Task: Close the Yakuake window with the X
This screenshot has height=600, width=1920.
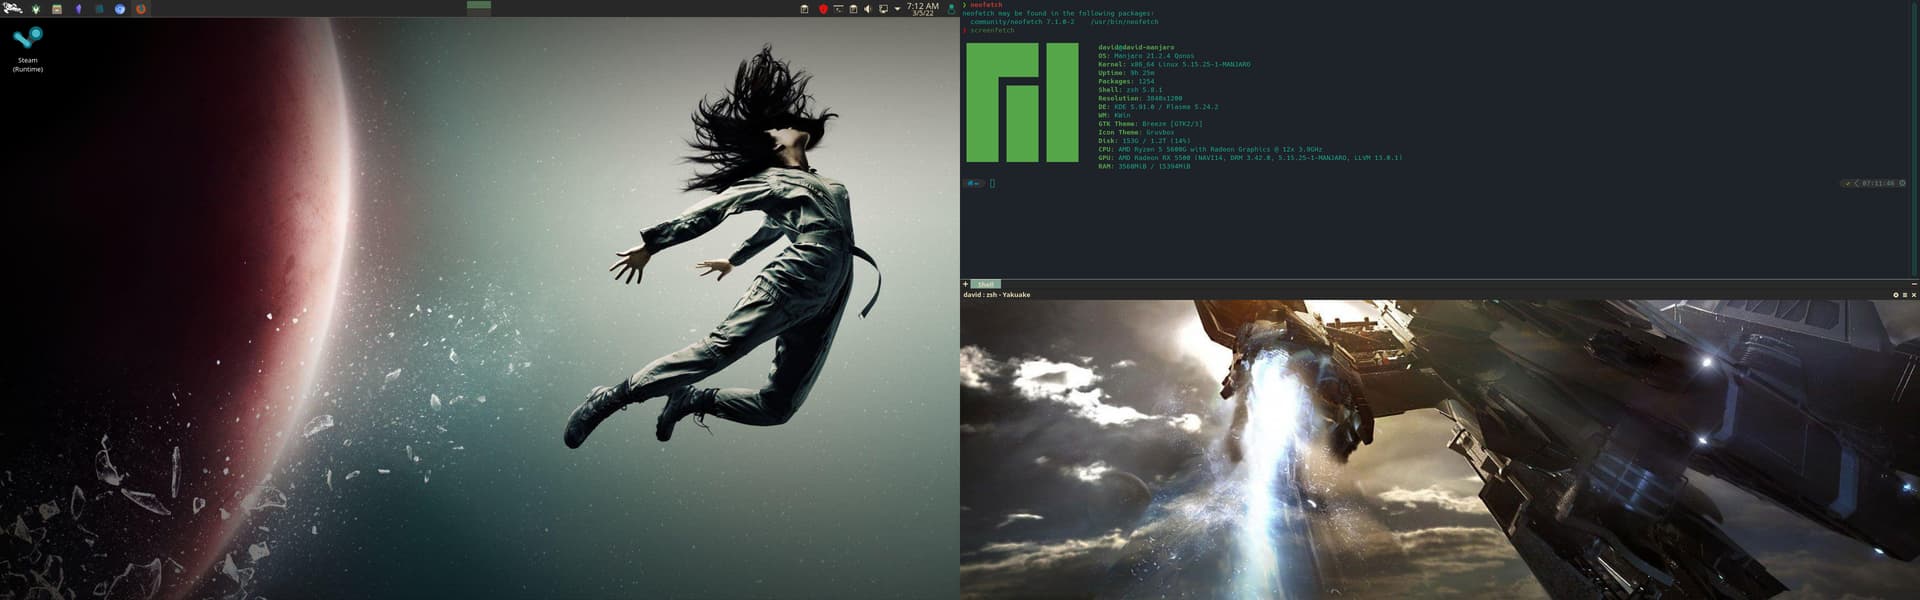Action: point(1914,295)
